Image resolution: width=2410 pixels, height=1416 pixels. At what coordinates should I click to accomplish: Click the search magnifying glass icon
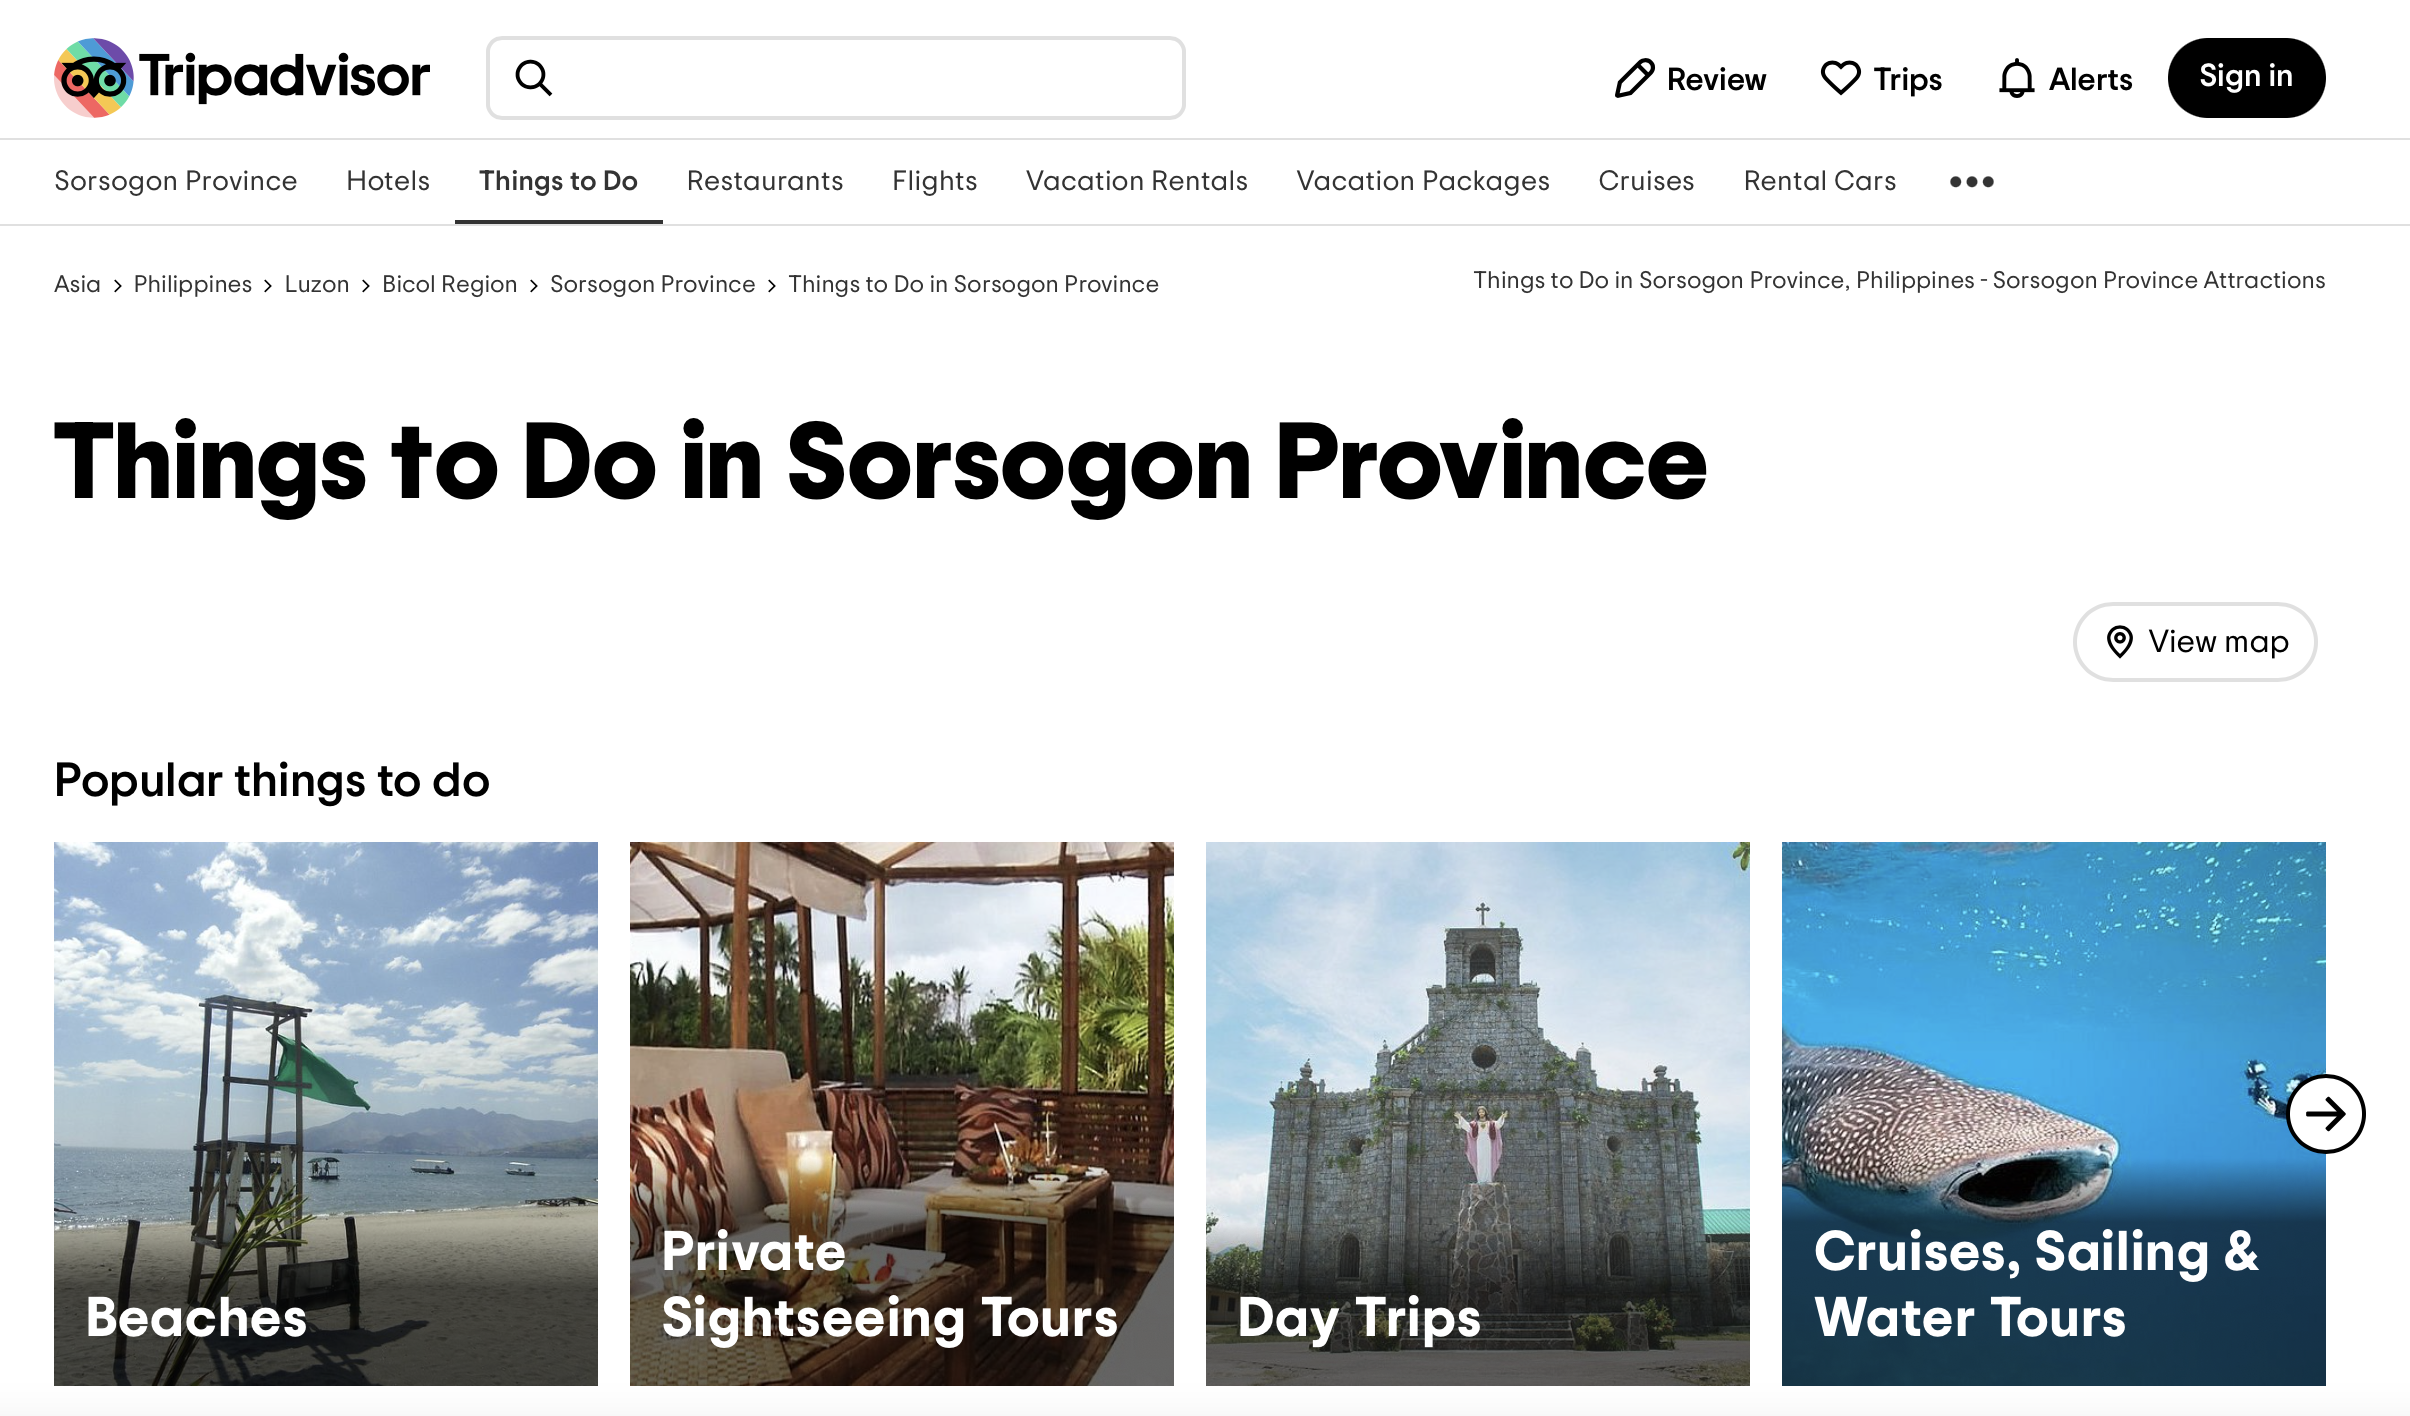[x=533, y=78]
